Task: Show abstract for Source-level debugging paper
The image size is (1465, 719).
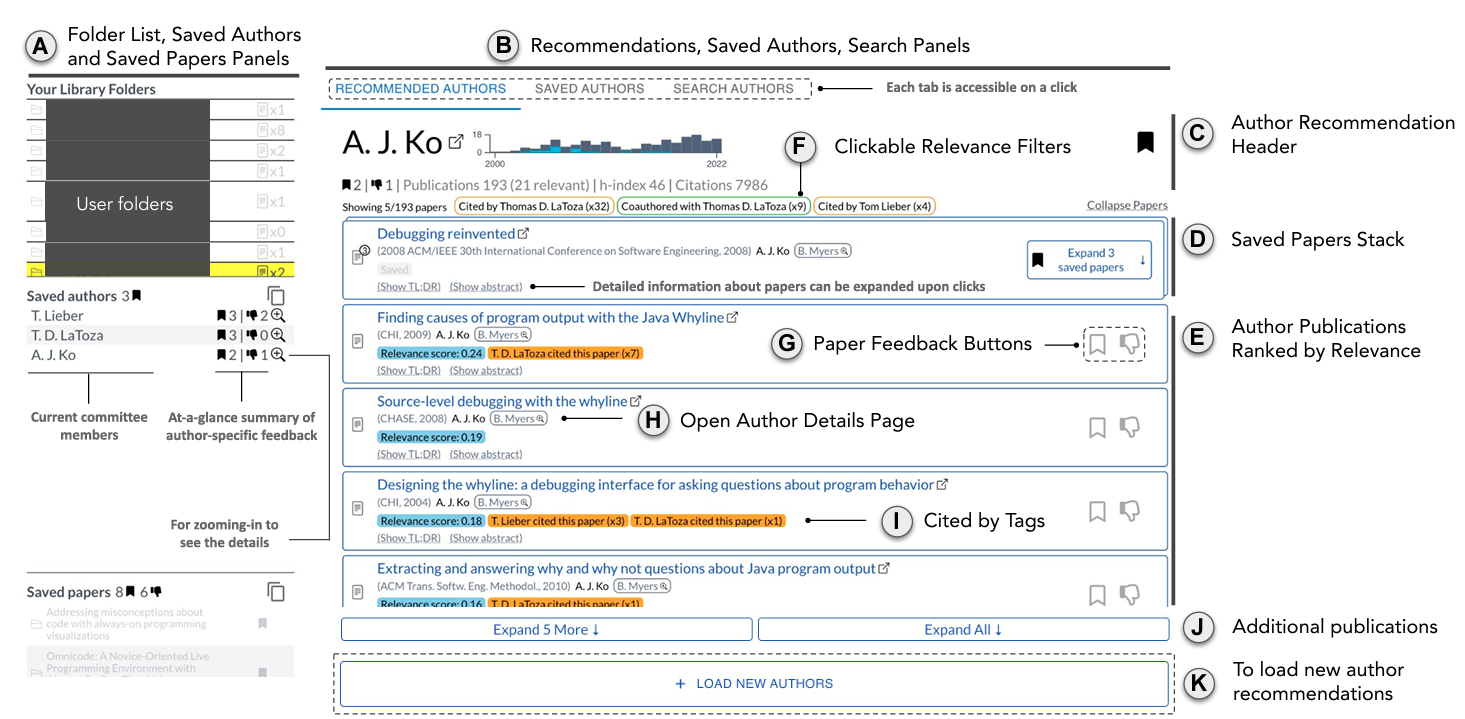Action: 486,454
